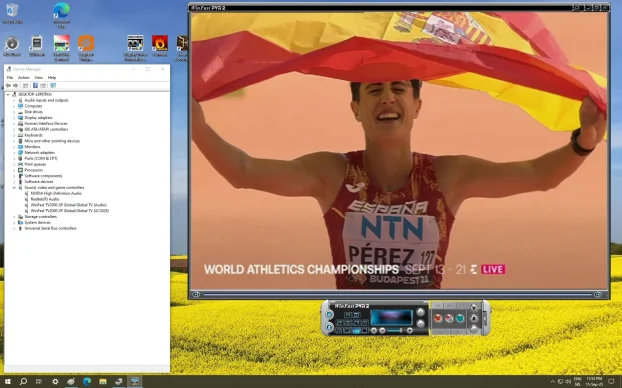Open the Recycle Bin desktop icon
Image resolution: width=622 pixels, height=388 pixels.
click(x=12, y=13)
